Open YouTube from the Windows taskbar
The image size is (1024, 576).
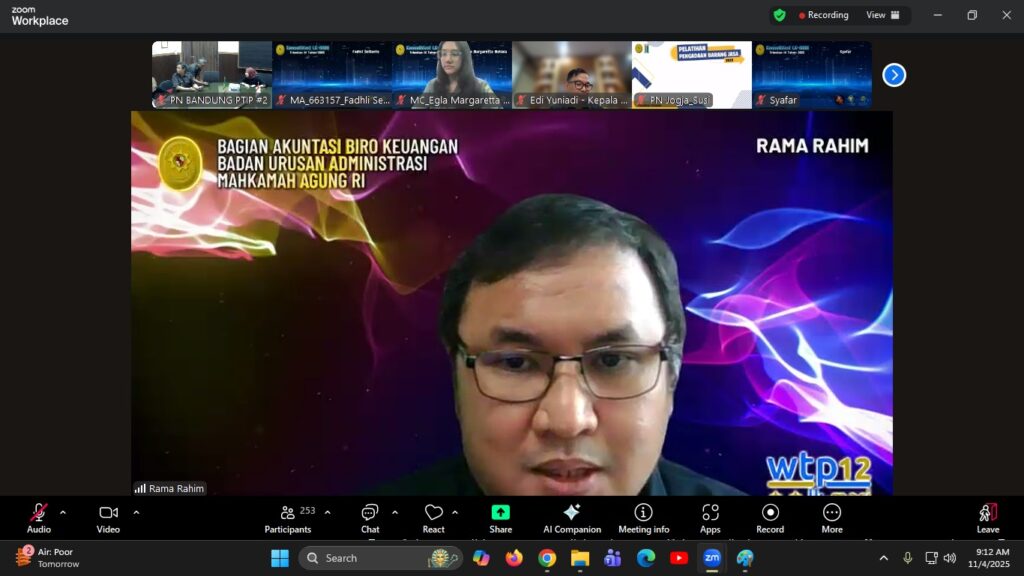pos(679,558)
